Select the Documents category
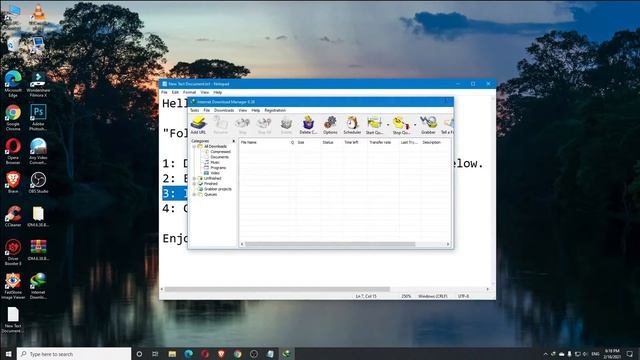 pos(220,157)
